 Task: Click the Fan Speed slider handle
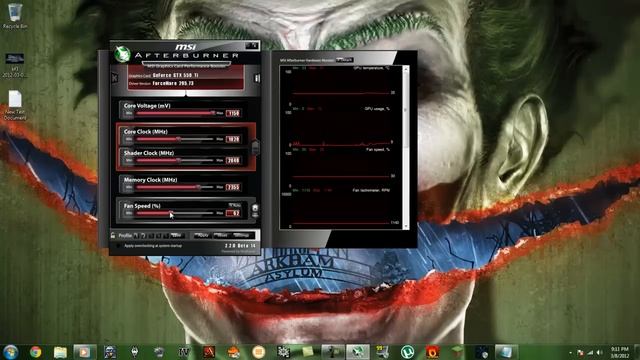(x=171, y=213)
